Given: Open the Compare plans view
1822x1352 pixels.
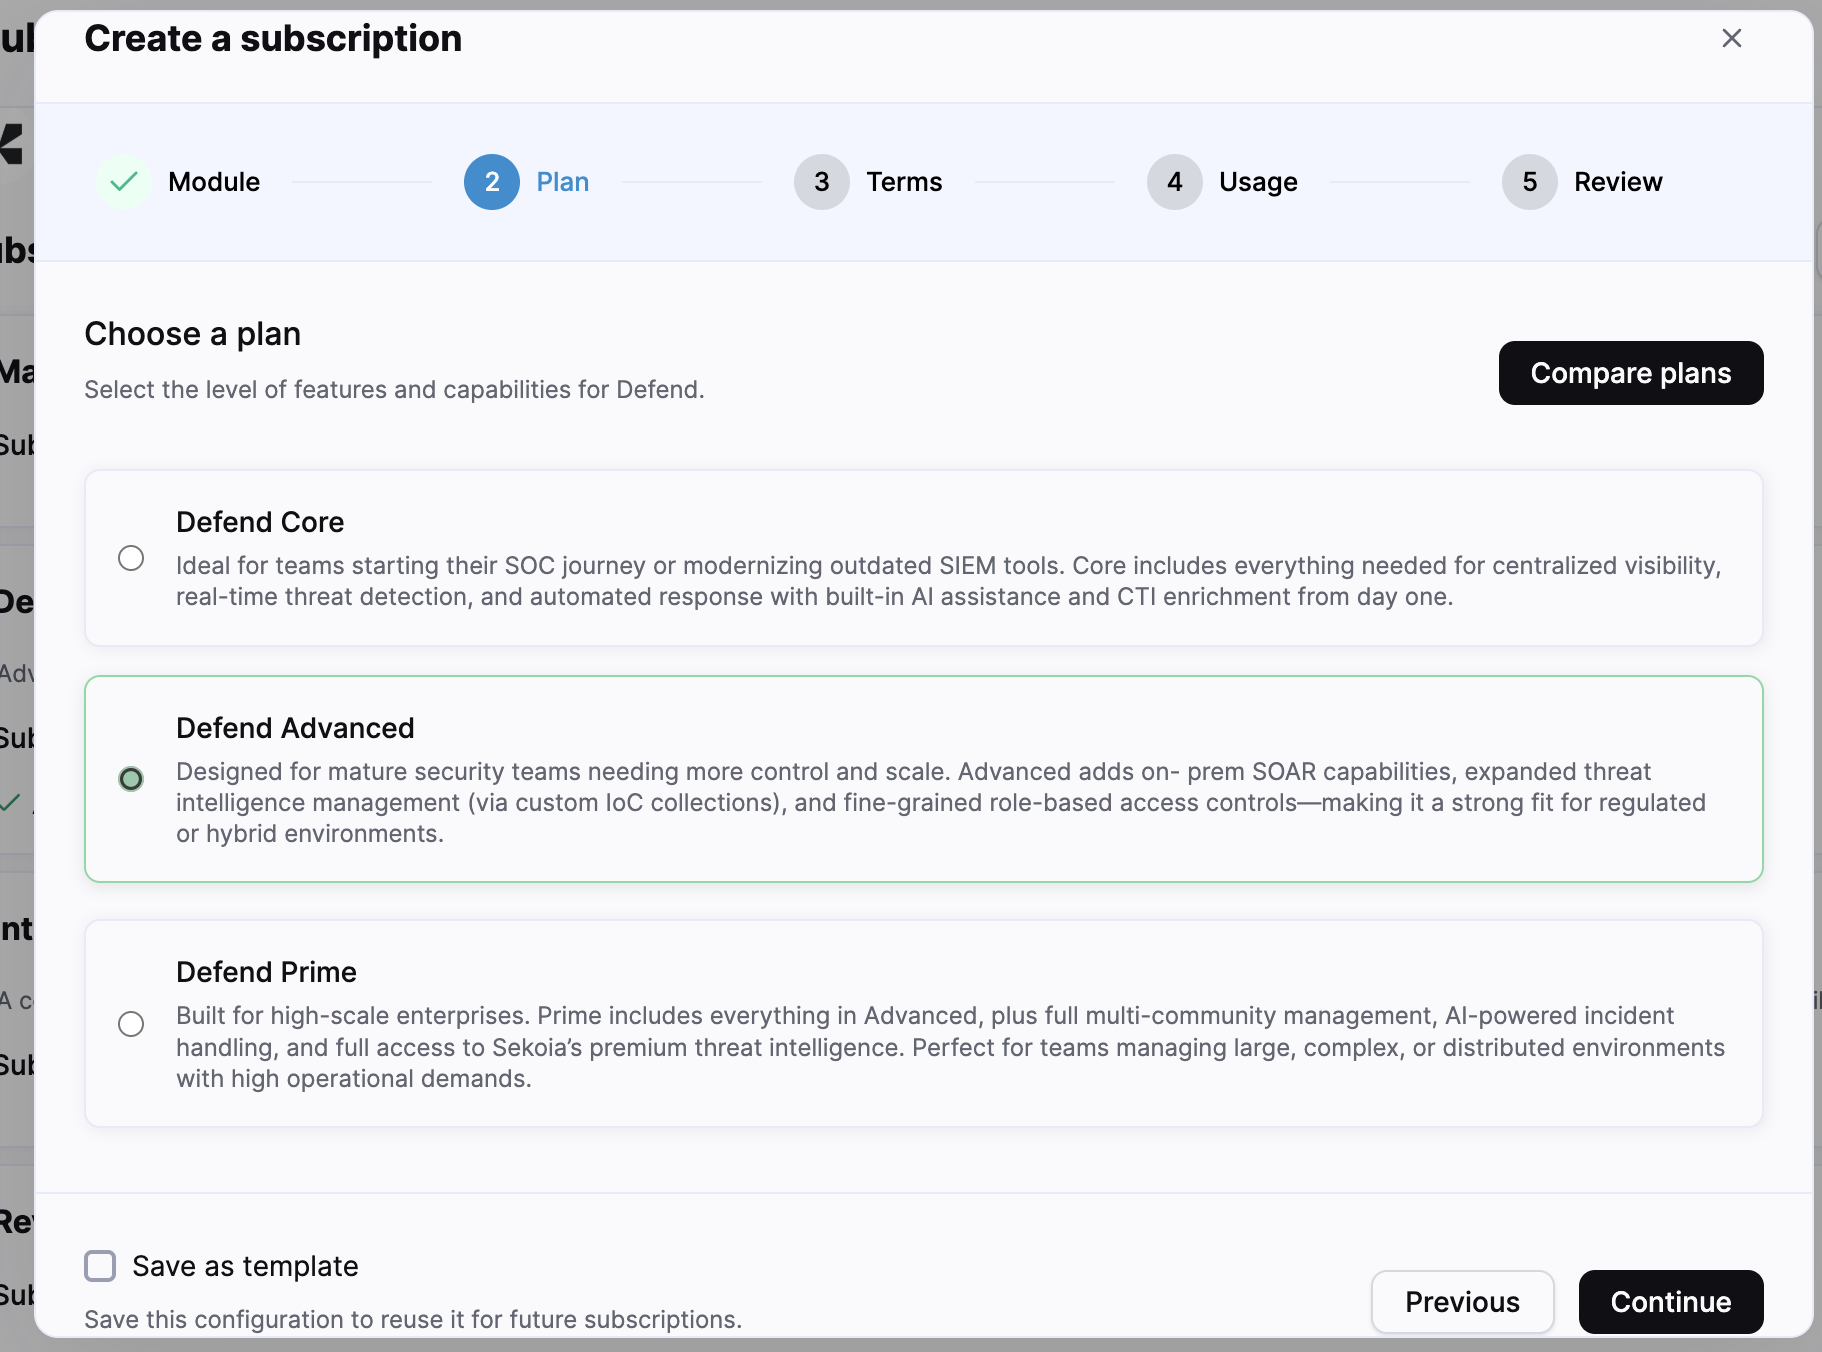Looking at the screenshot, I should 1631,373.
